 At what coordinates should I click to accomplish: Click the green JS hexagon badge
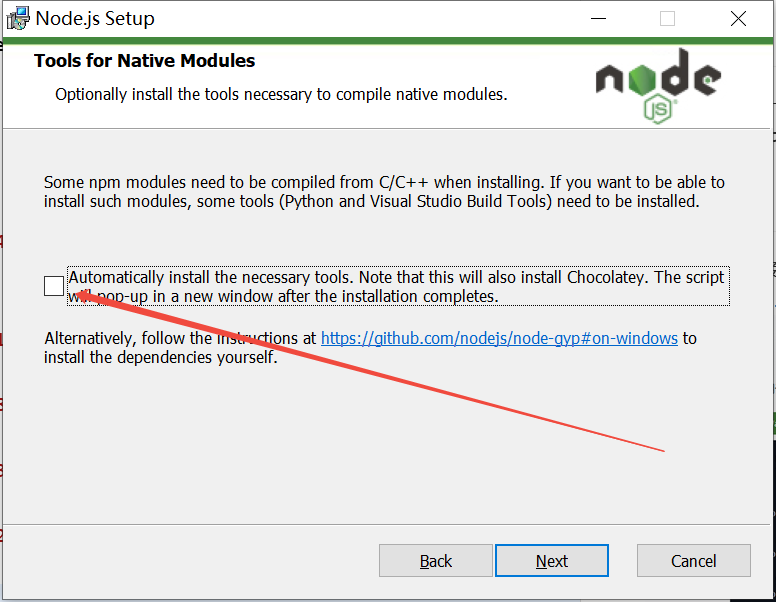click(657, 109)
